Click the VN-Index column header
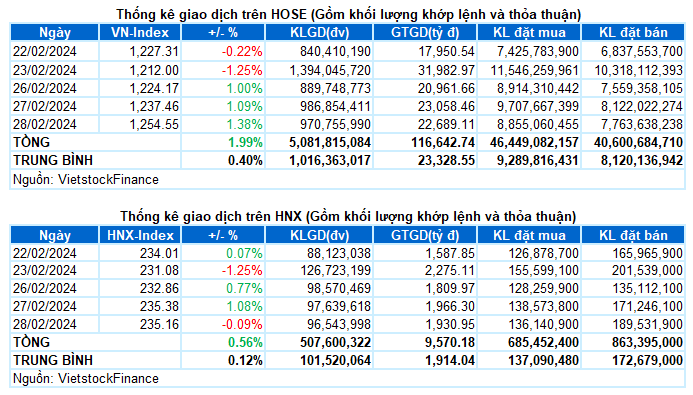The width and height of the screenshot is (693, 395). point(140,33)
